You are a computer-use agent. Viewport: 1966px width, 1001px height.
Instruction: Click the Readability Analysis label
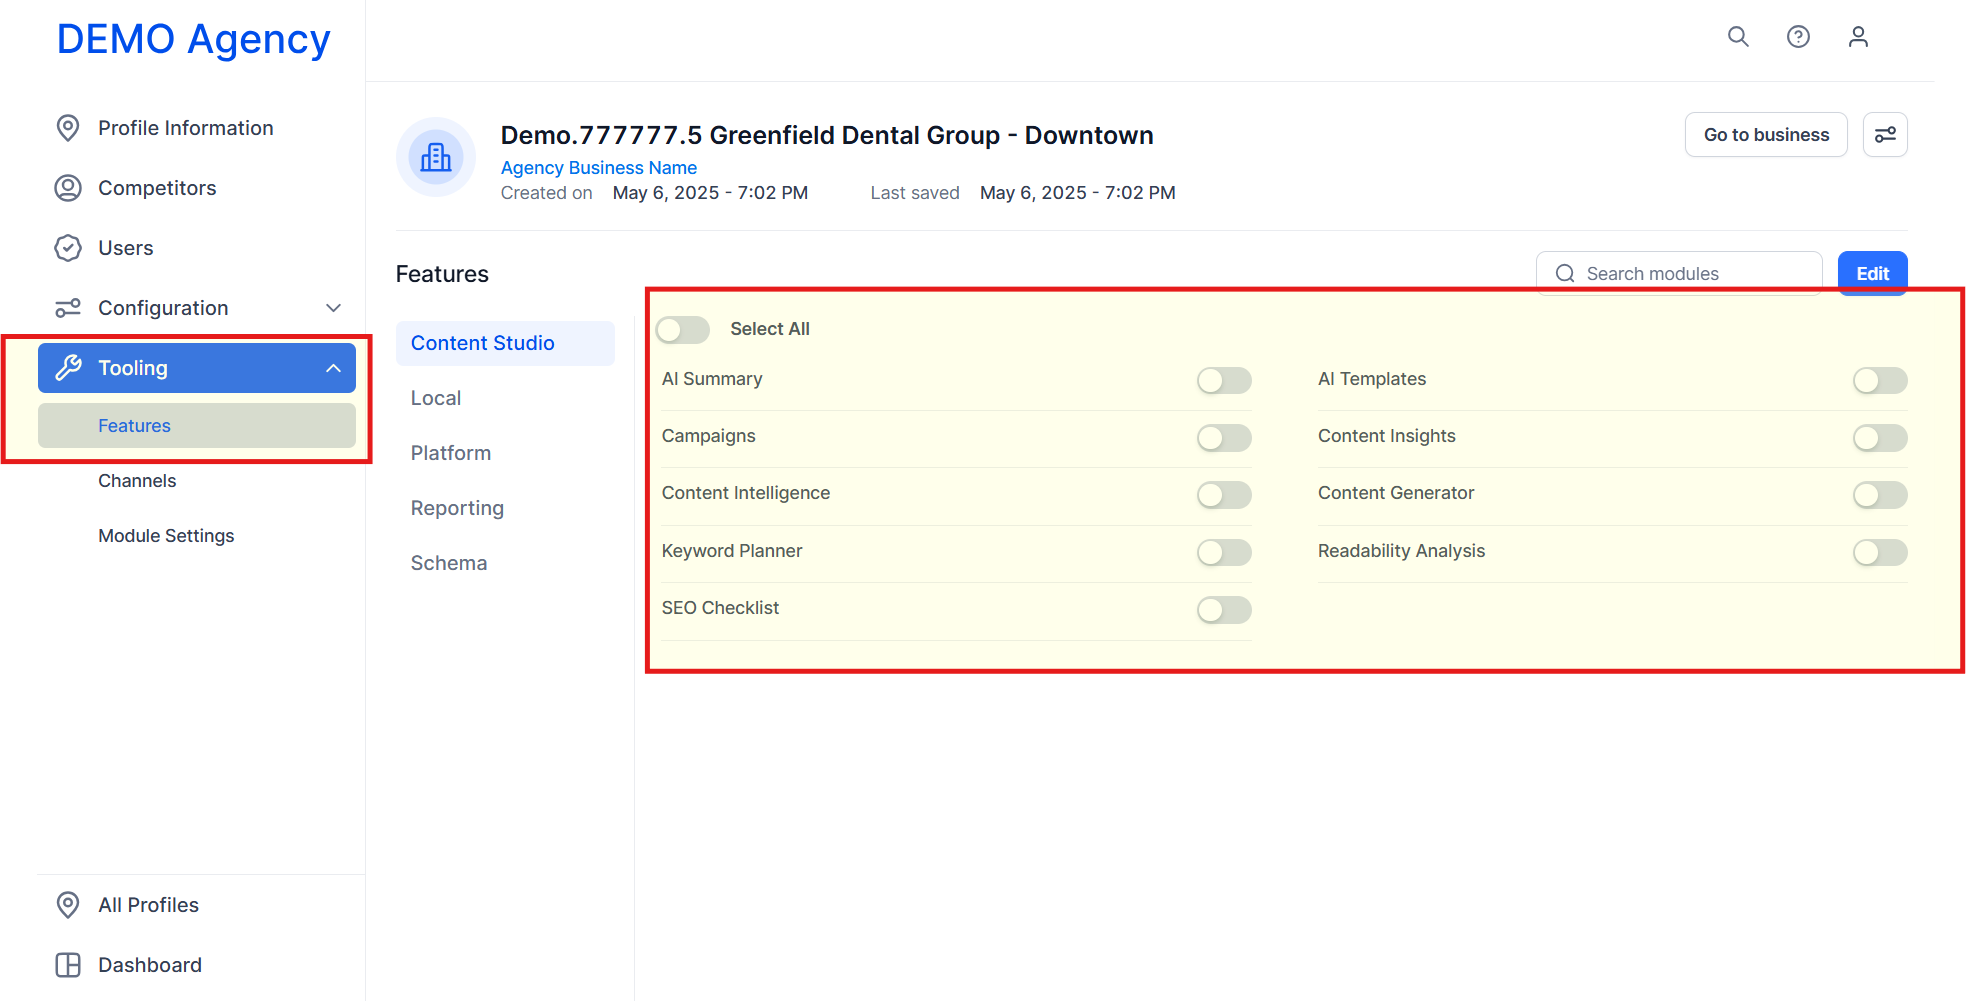tap(1402, 551)
